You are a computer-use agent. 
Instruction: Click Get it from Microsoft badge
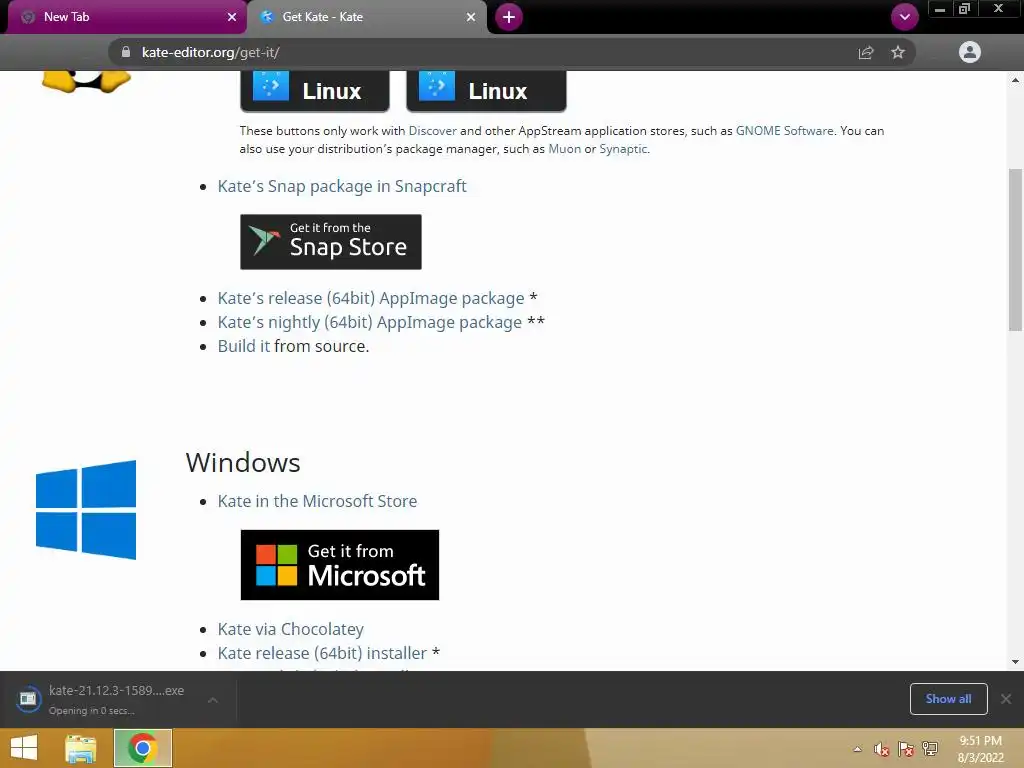tap(340, 565)
